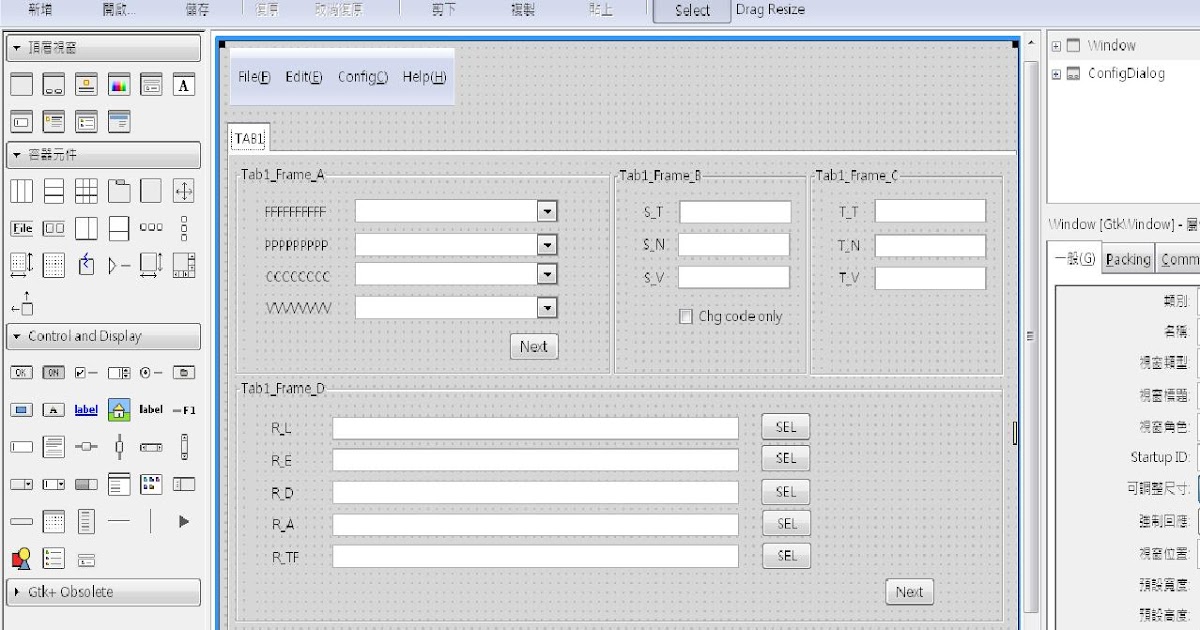Select the Menu Bar widget labeled File
The image size is (1200, 630).
22,228
